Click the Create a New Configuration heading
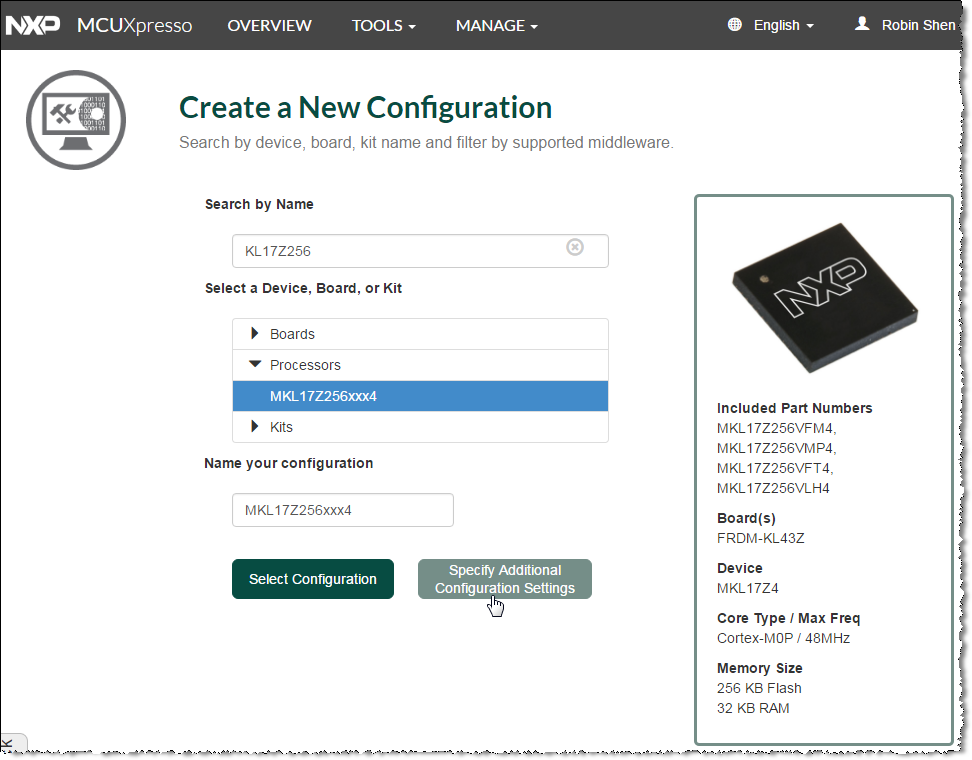Image resolution: width=972 pixels, height=760 pixels. point(365,108)
